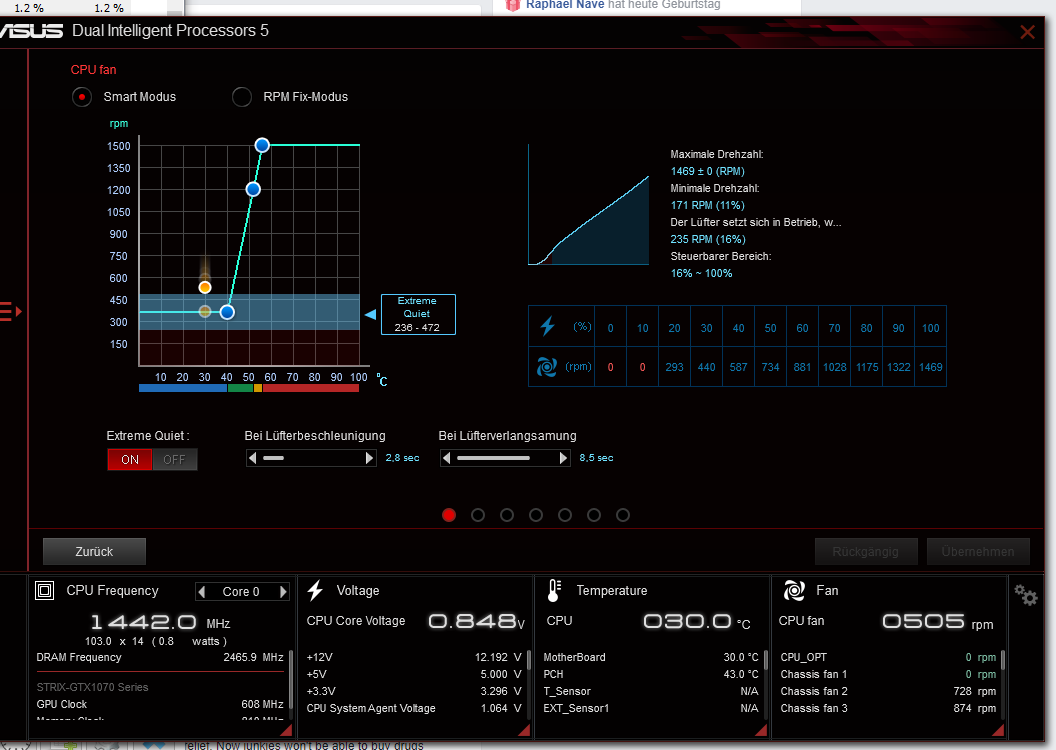Select previous core with left arrow
This screenshot has height=750, width=1056.
(x=201, y=592)
